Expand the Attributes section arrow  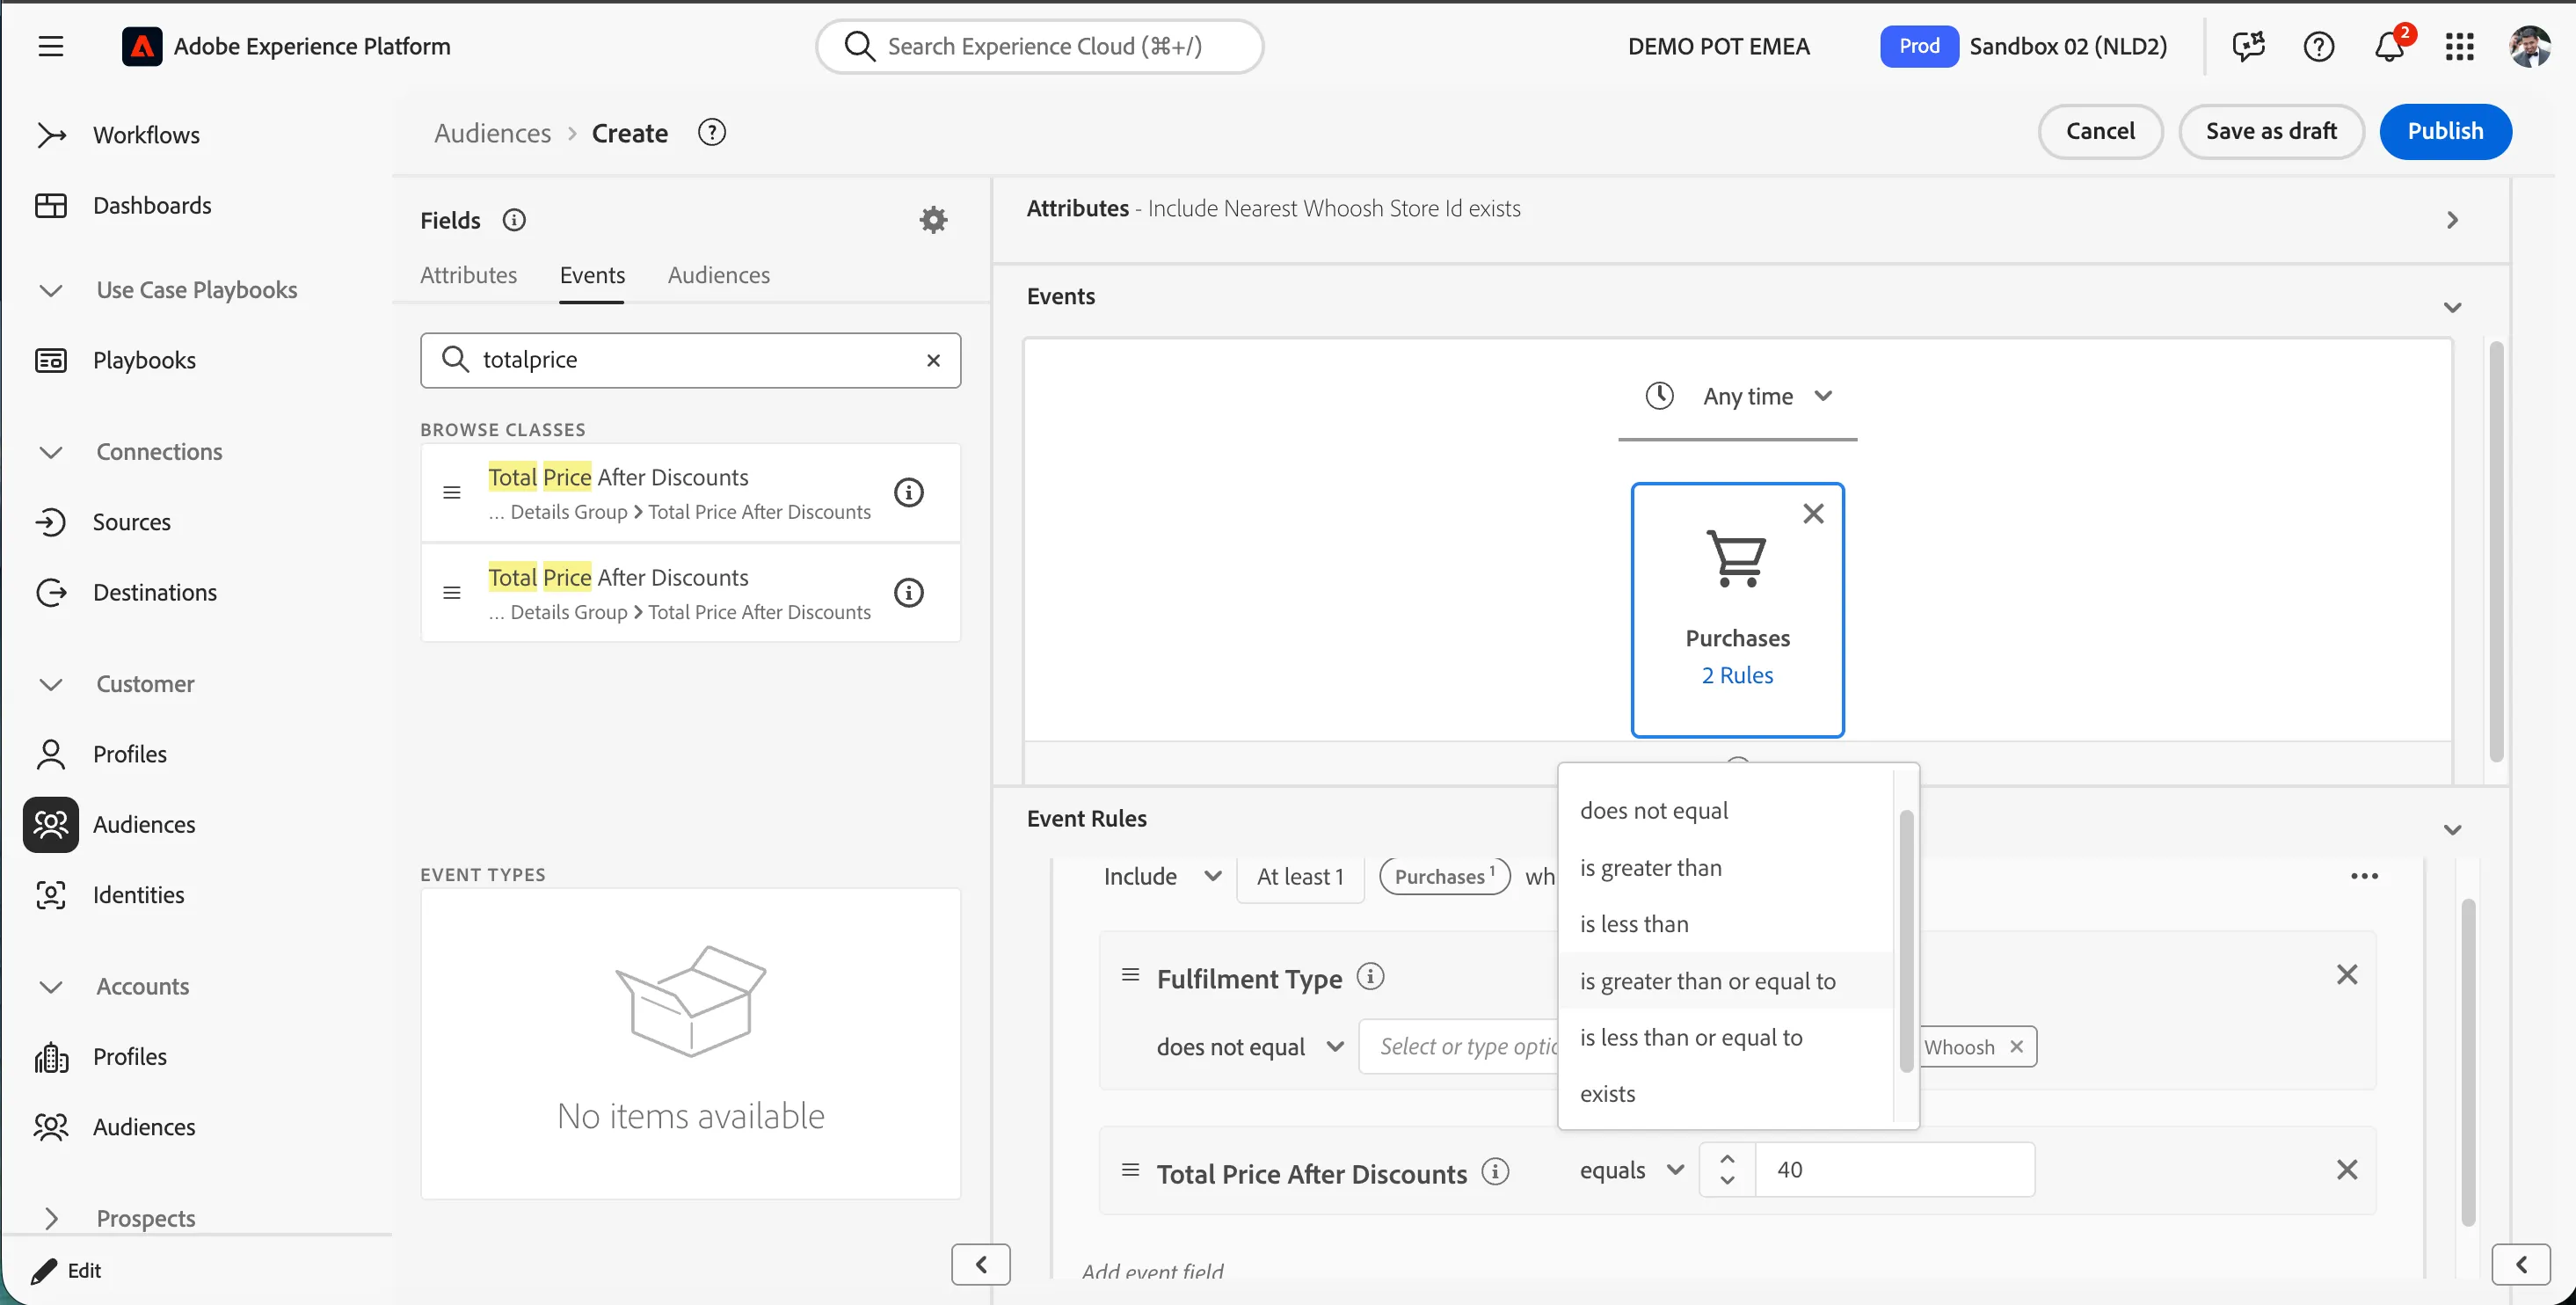pos(2452,220)
